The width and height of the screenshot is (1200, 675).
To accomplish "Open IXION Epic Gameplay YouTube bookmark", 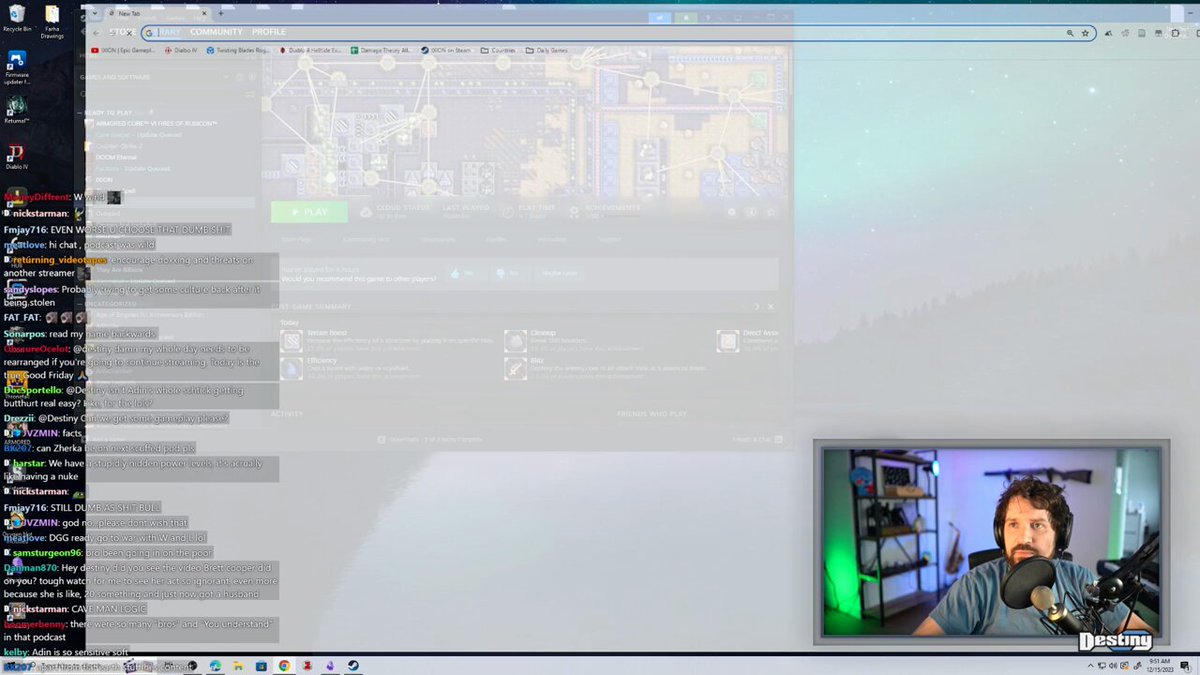I will pyautogui.click(x=122, y=50).
